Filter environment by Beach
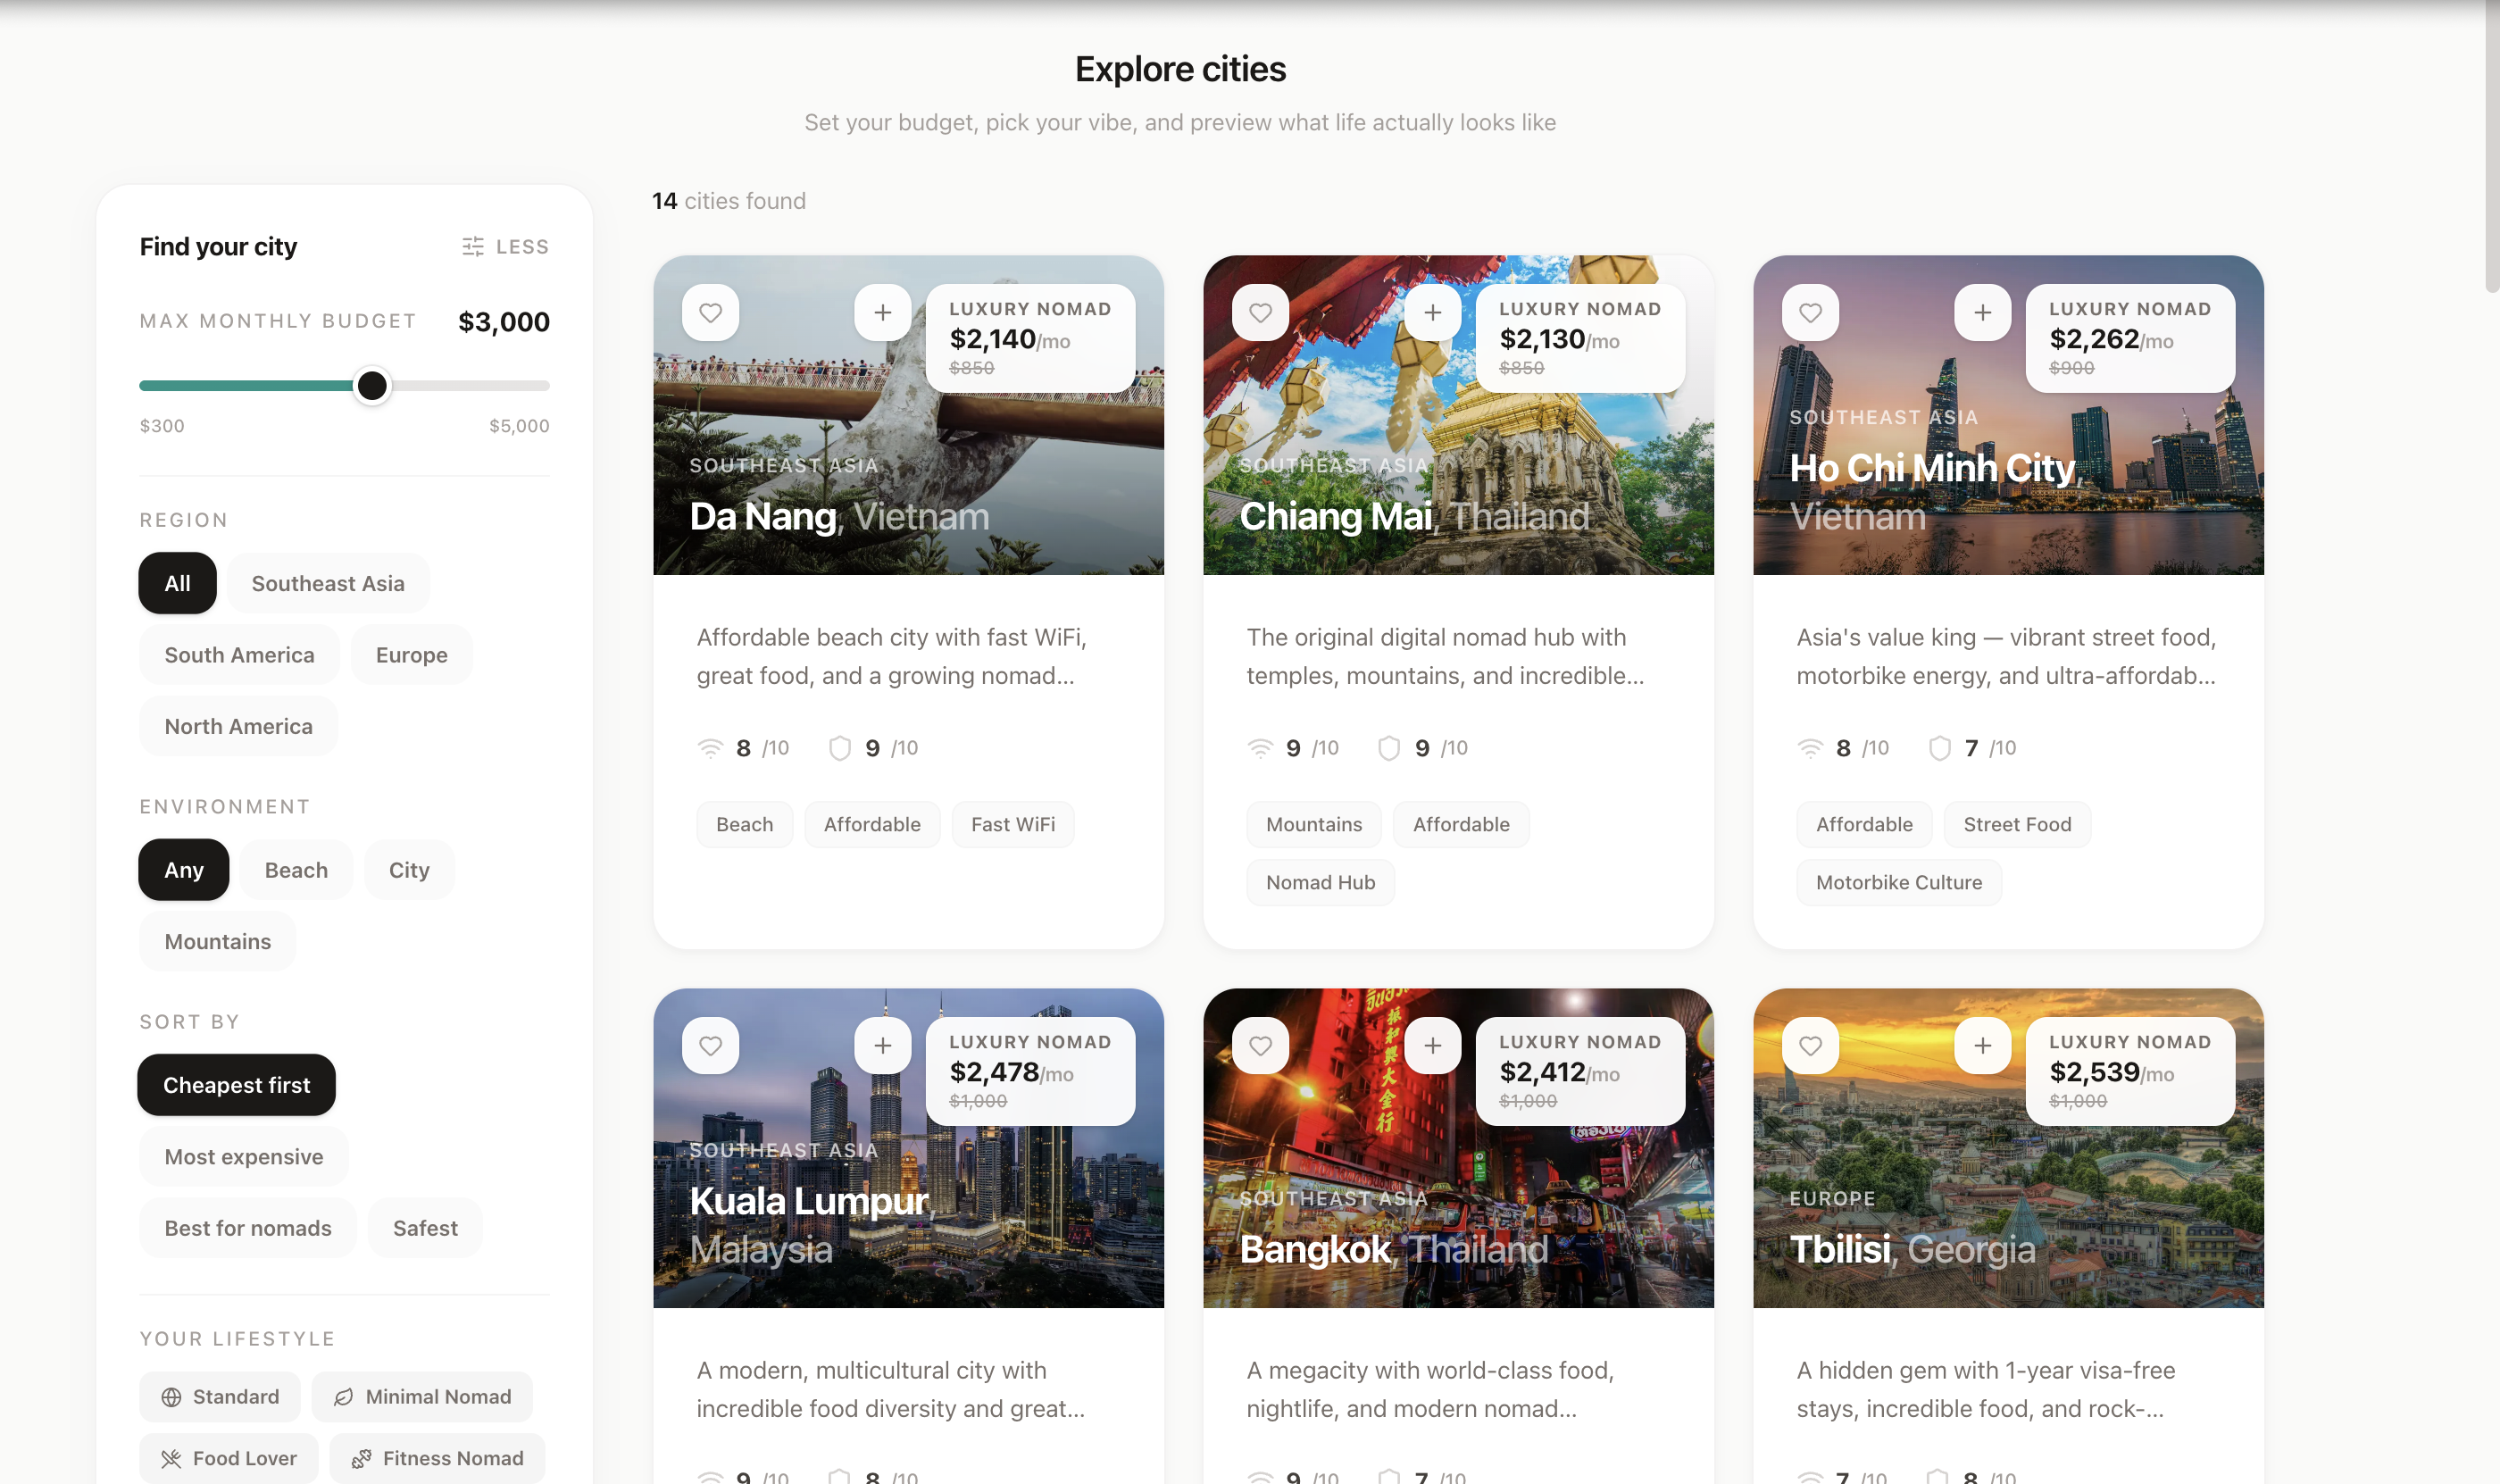This screenshot has height=1484, width=2500. [296, 870]
